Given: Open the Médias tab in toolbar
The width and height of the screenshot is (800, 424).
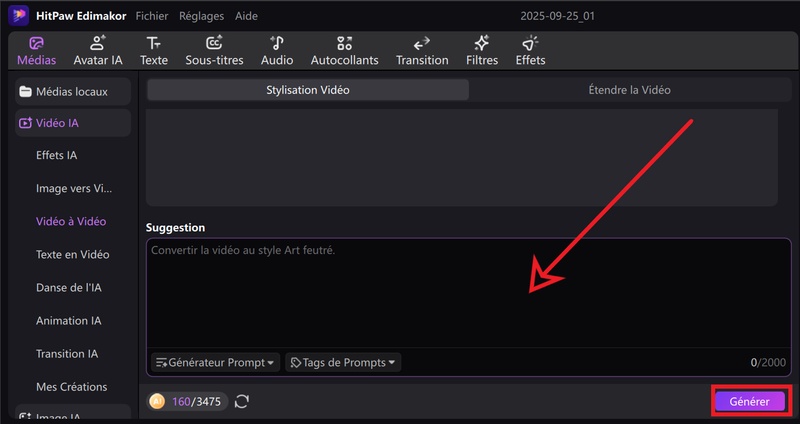Looking at the screenshot, I should pos(36,51).
